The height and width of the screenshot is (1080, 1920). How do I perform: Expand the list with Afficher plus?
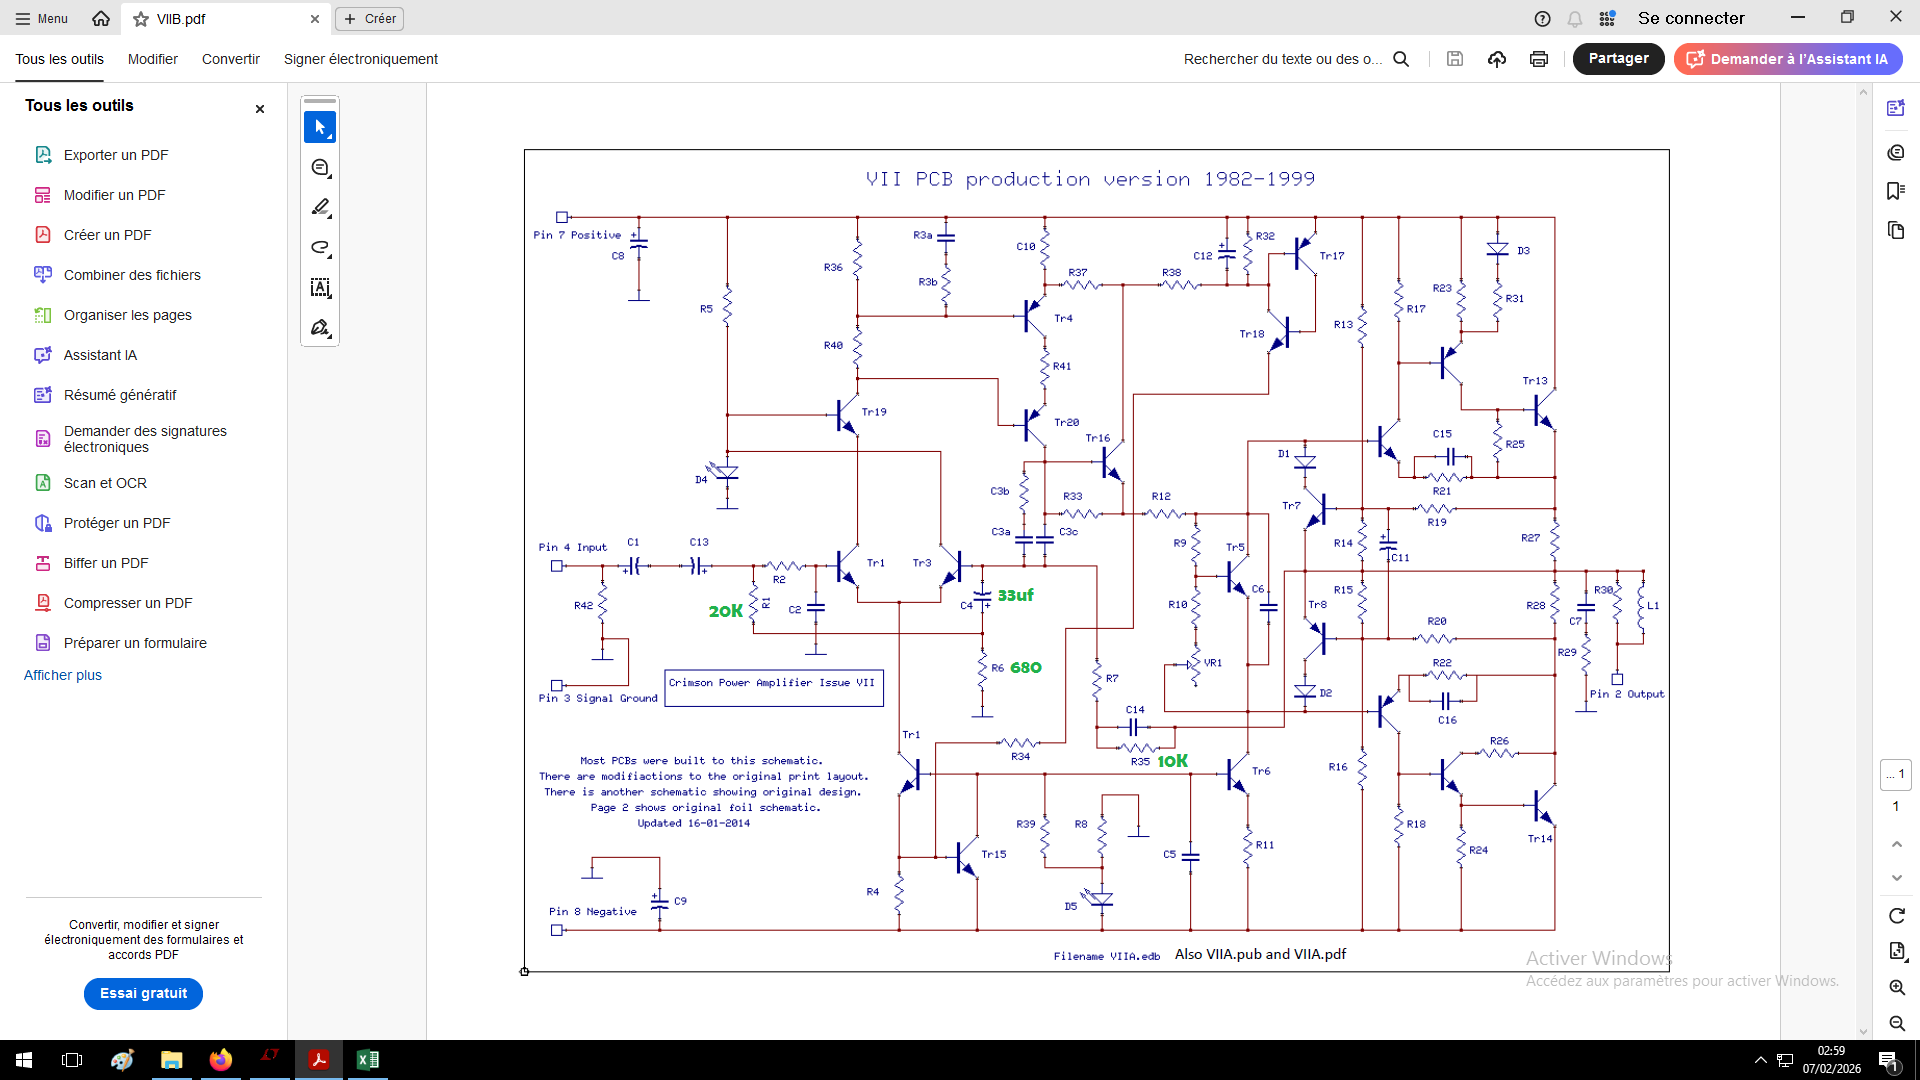63,675
